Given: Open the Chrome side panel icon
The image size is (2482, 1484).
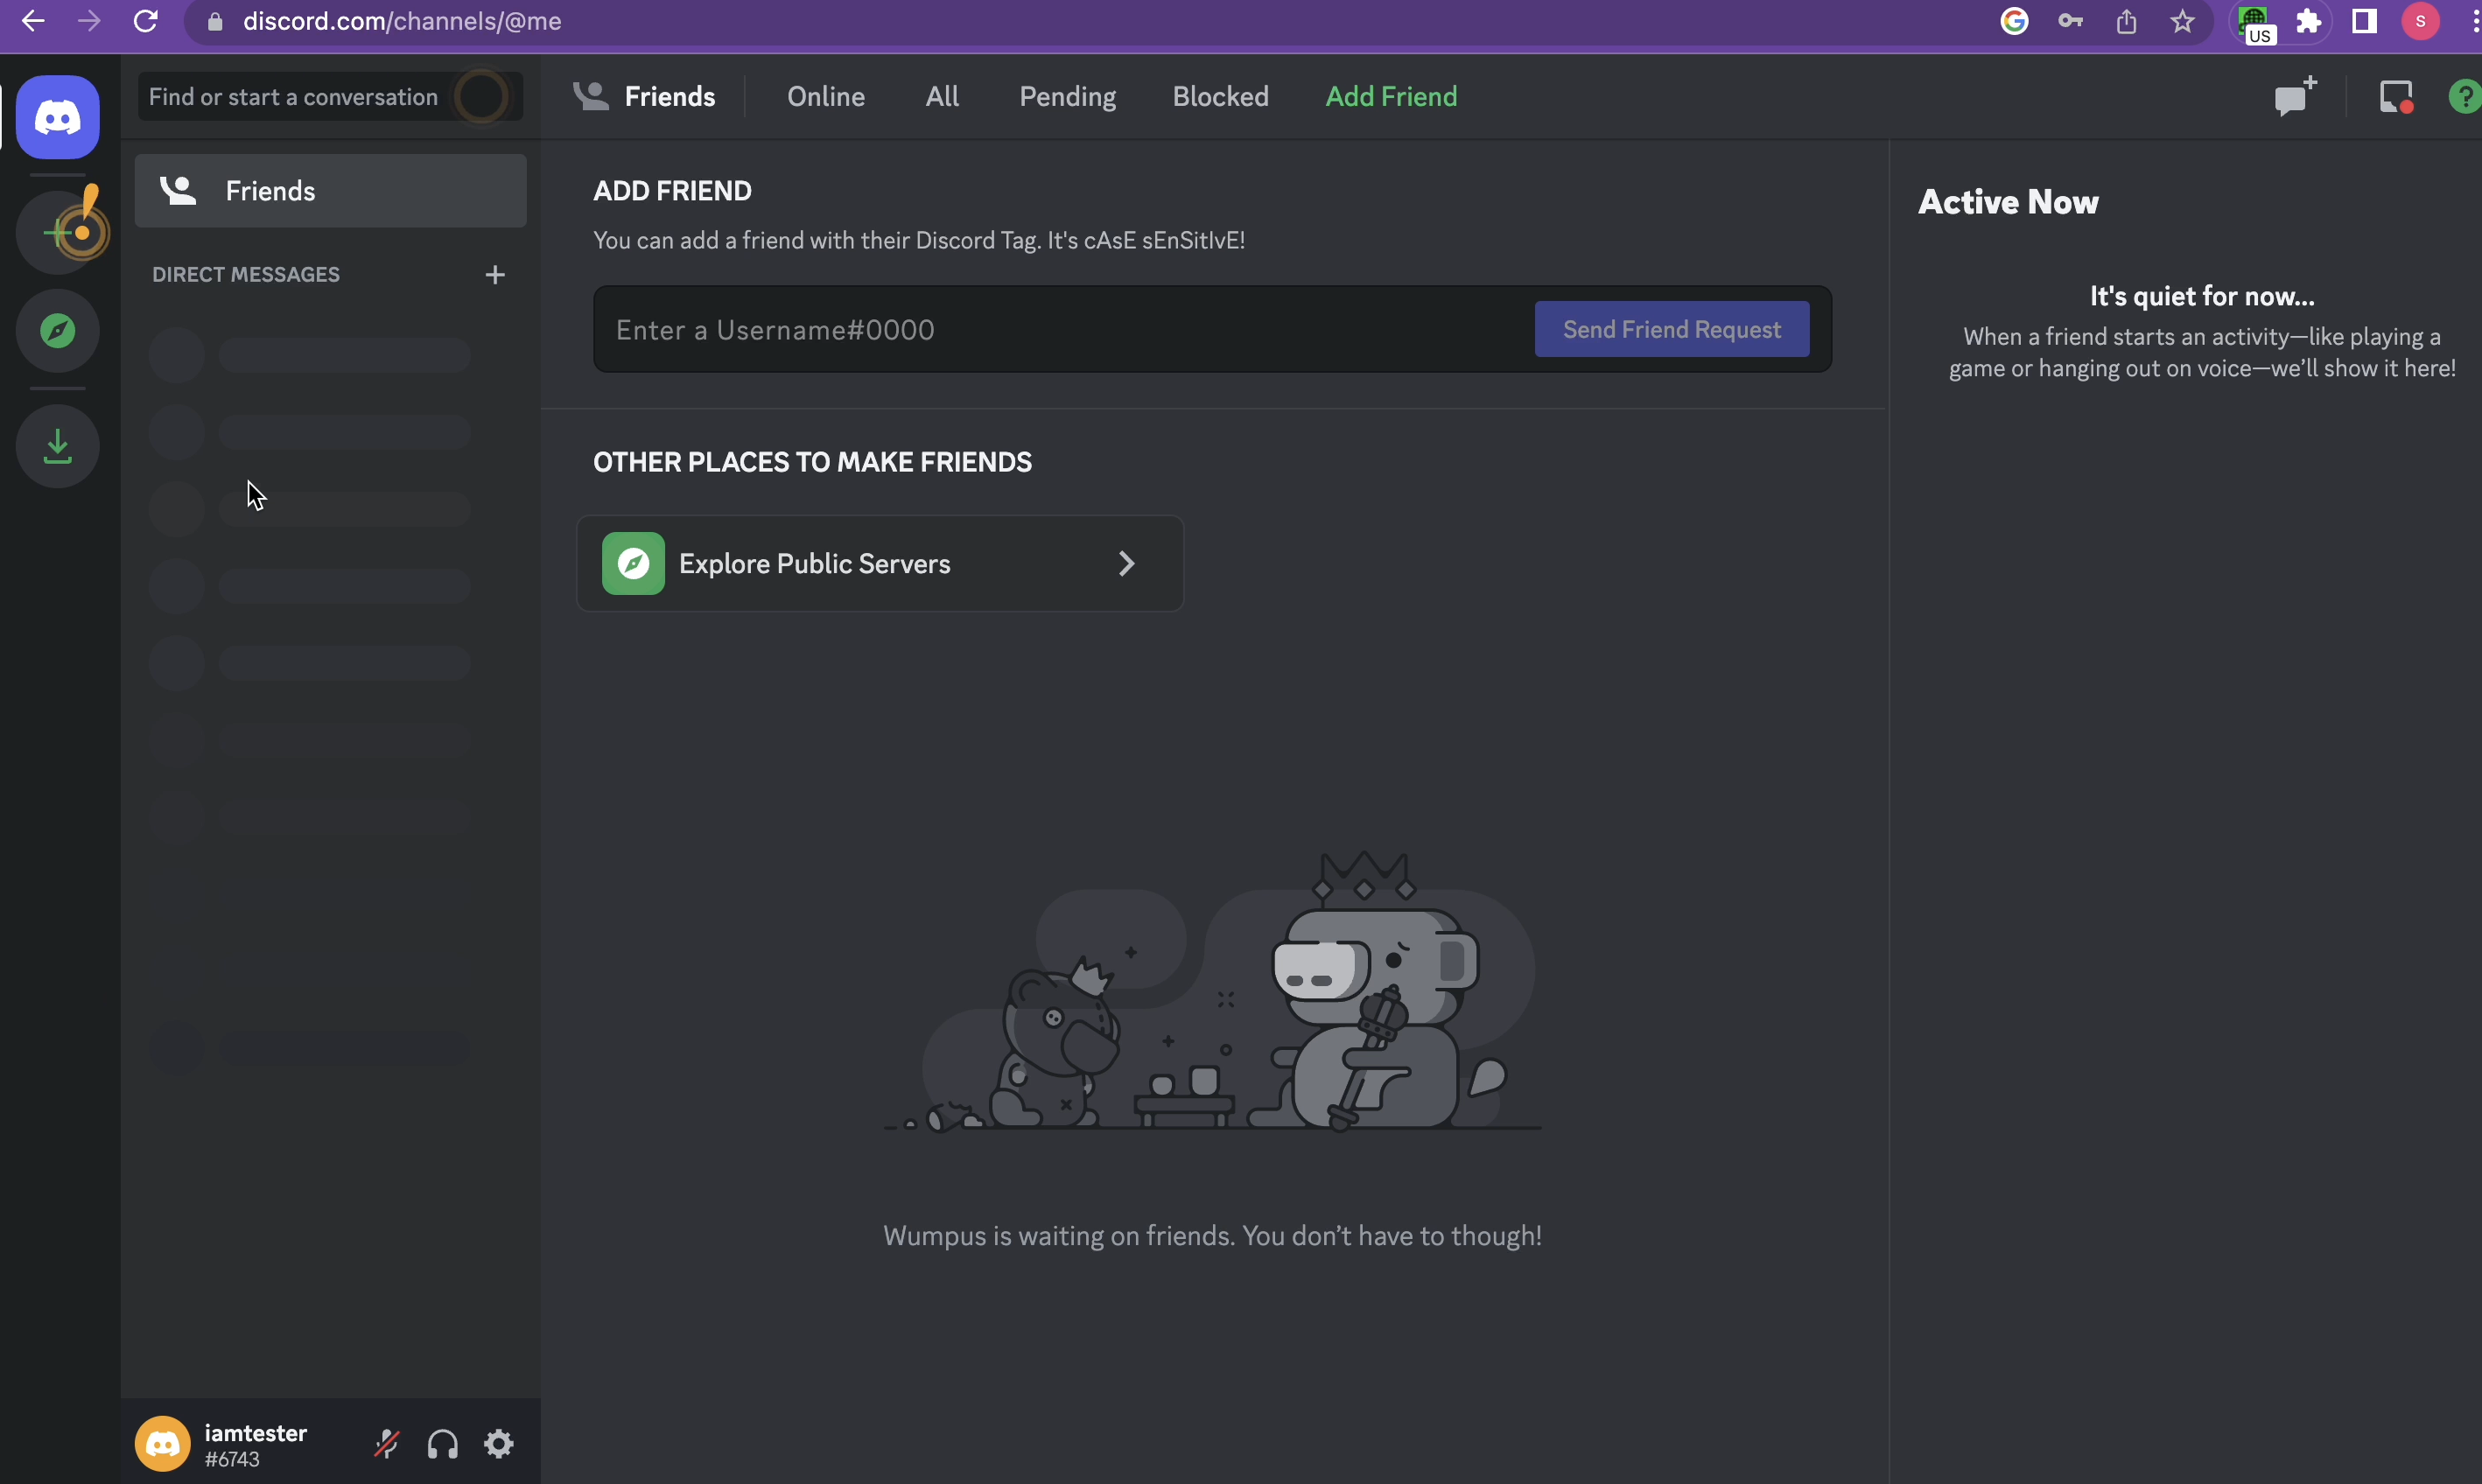Looking at the screenshot, I should coord(2364,21).
